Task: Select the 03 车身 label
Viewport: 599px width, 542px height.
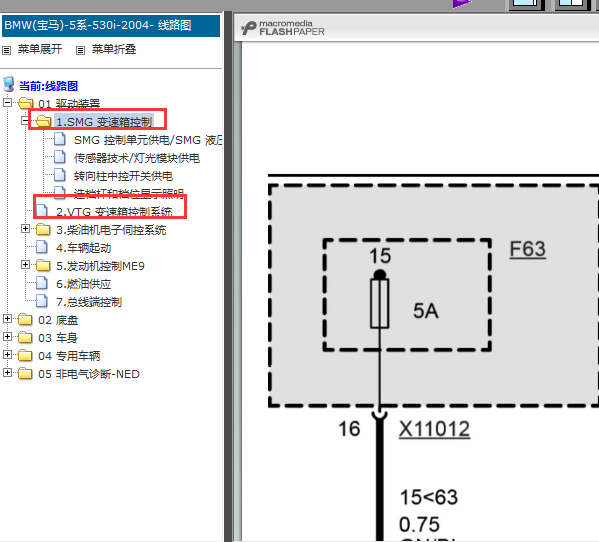Action: [58, 338]
